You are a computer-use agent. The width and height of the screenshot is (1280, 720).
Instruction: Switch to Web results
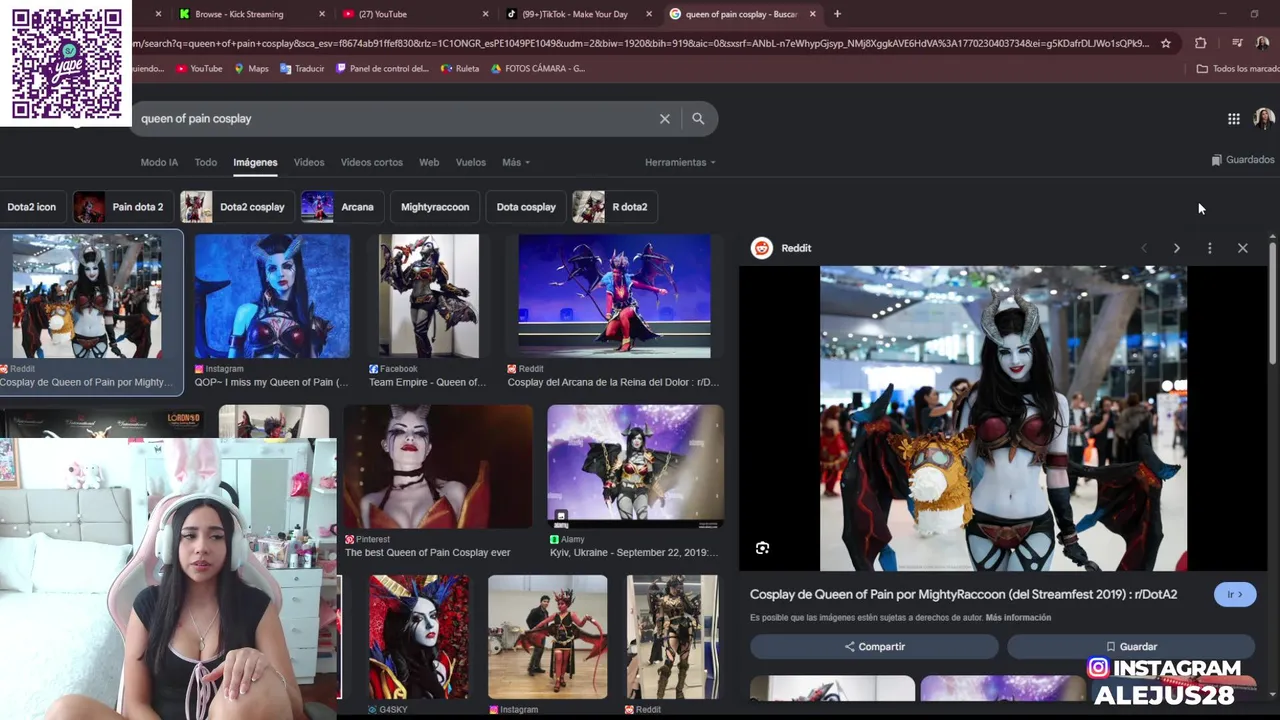[429, 162]
